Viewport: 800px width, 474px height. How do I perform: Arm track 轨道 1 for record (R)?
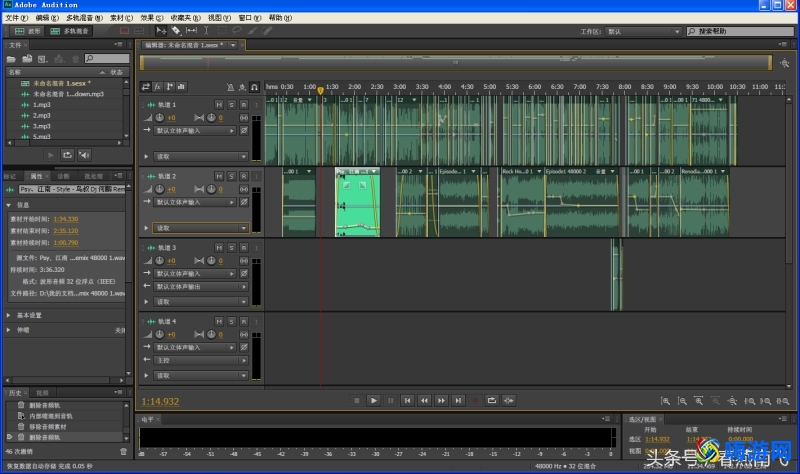pos(244,105)
